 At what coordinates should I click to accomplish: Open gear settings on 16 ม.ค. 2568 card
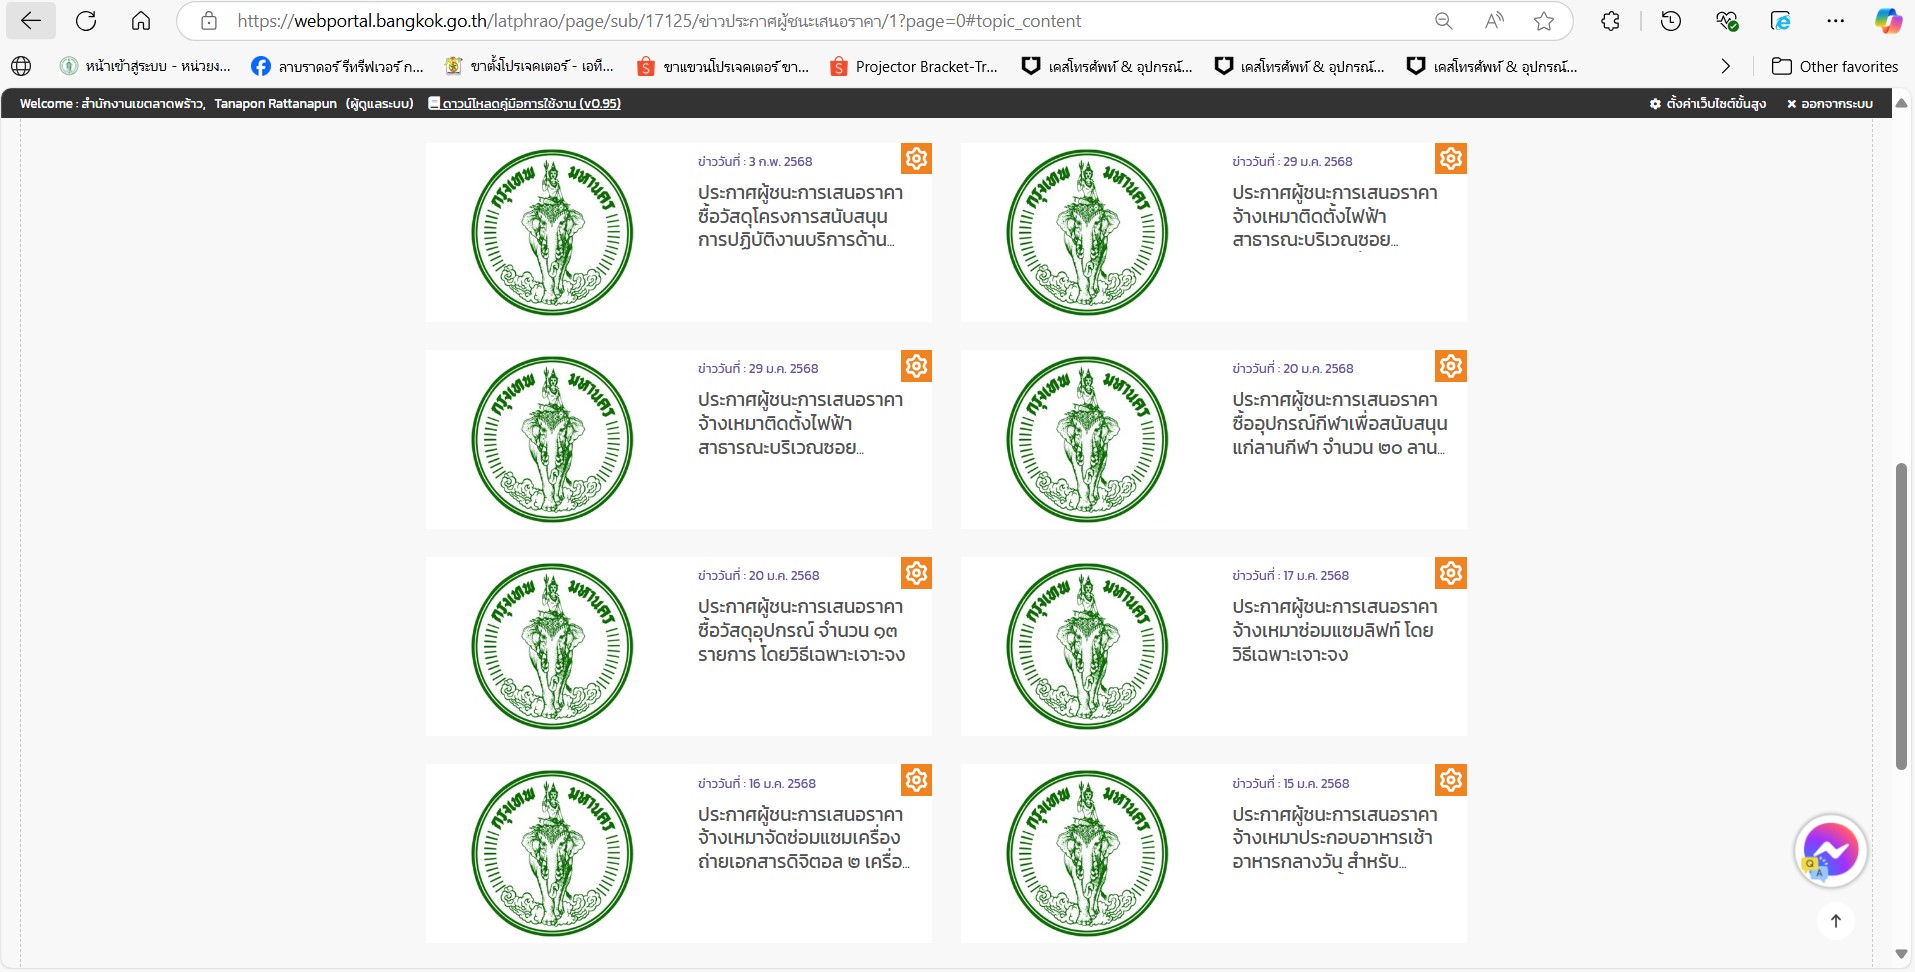coord(916,780)
